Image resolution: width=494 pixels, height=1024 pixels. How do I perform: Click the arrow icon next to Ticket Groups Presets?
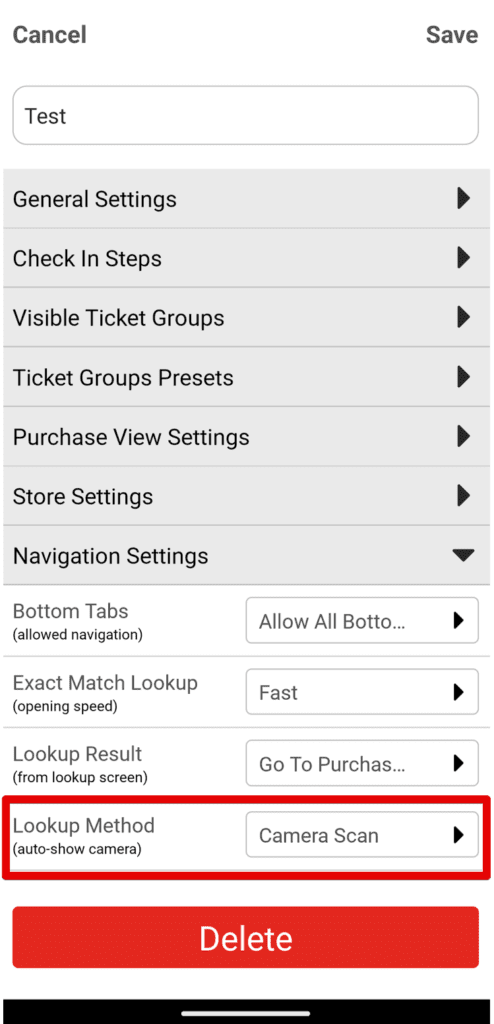(463, 376)
